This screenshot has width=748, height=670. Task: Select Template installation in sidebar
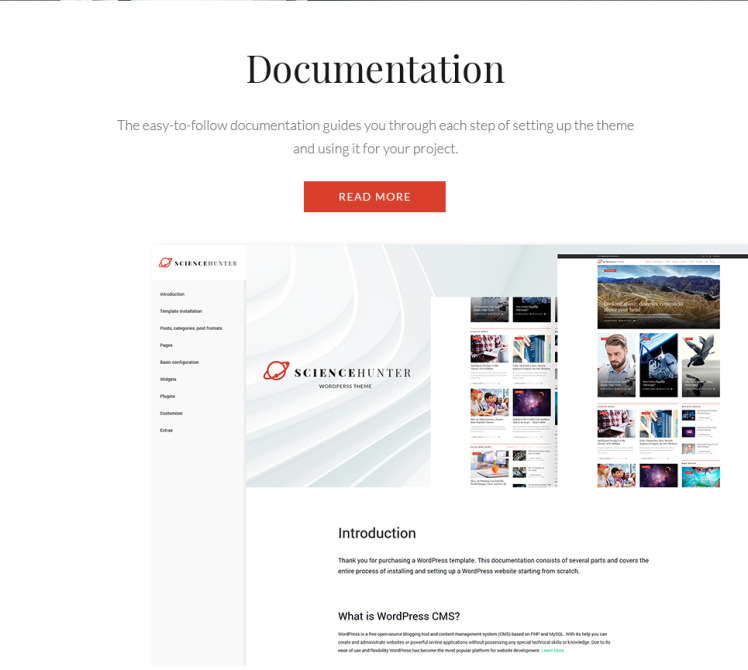click(x=181, y=311)
